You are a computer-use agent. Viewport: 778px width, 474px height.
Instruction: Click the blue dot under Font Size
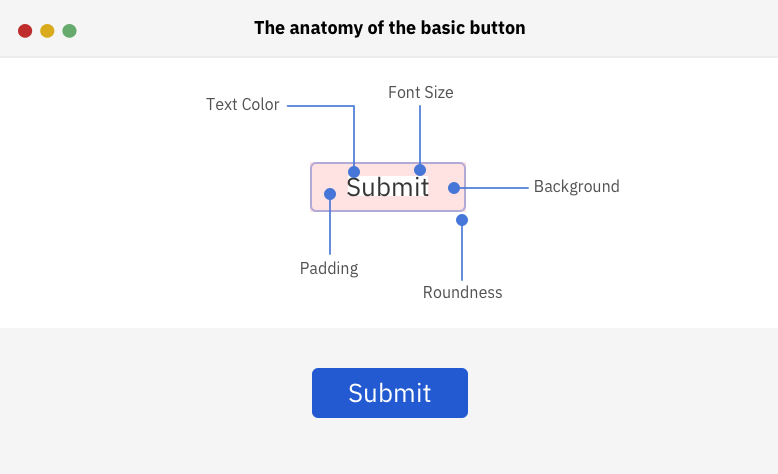point(420,170)
